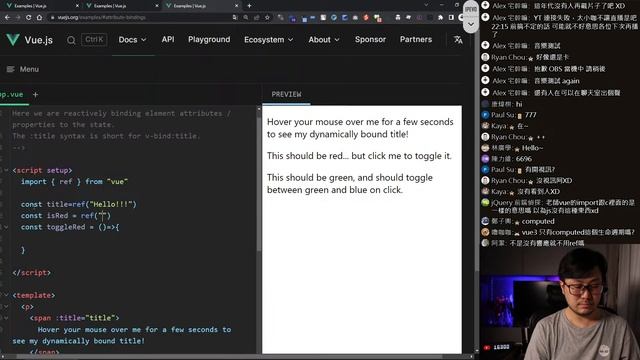Click the YouTube subscriber count badge
The width and height of the screenshot is (640, 360).
[x=497, y=347]
